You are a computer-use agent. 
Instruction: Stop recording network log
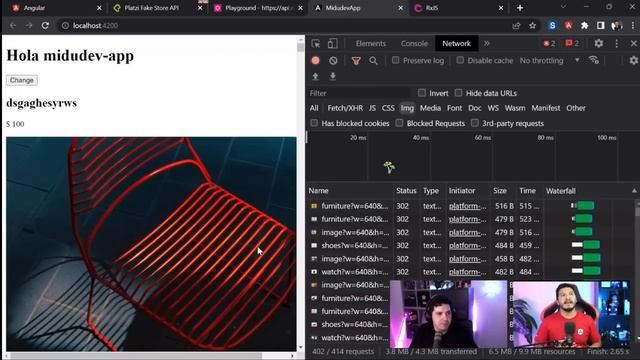pos(316,60)
